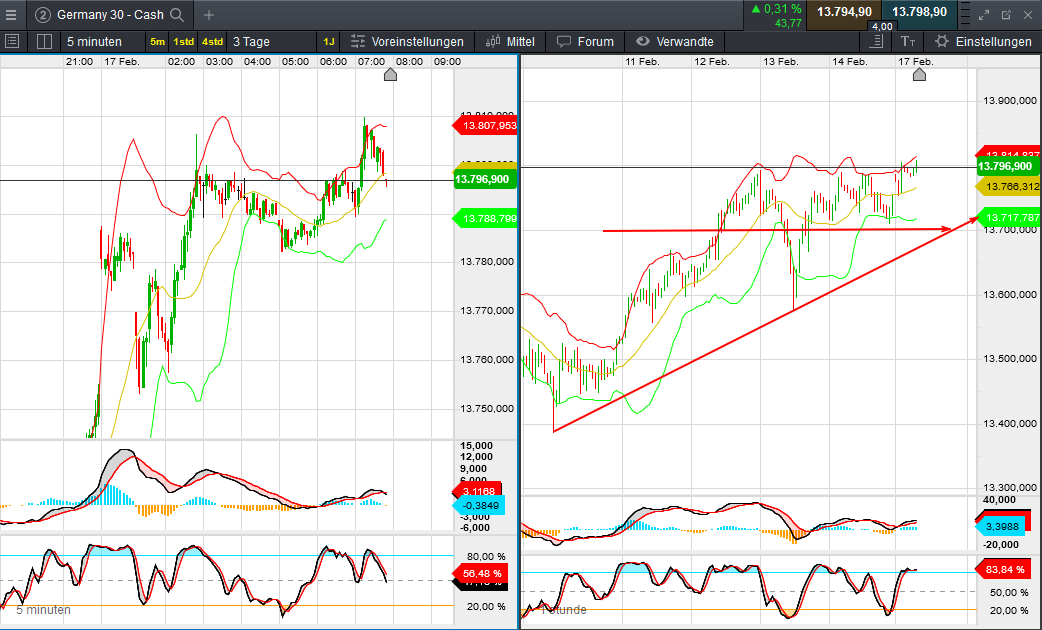
Task: Show Verwandte related instruments
Action: pos(675,42)
